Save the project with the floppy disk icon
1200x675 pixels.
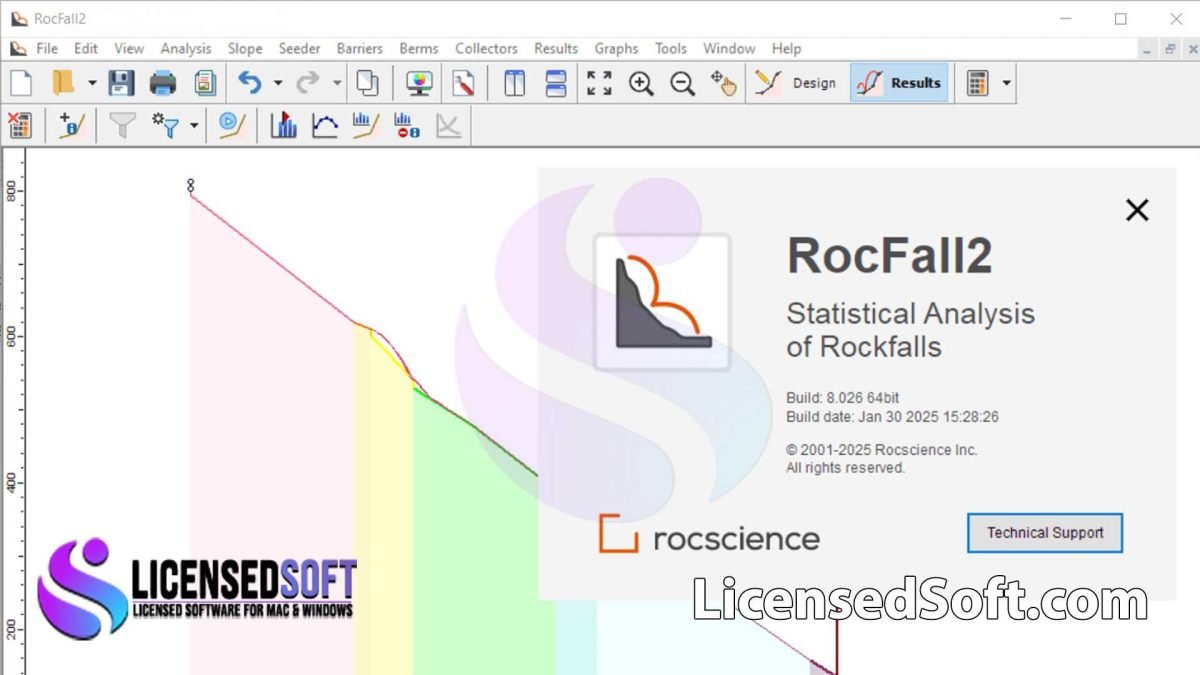pos(121,83)
